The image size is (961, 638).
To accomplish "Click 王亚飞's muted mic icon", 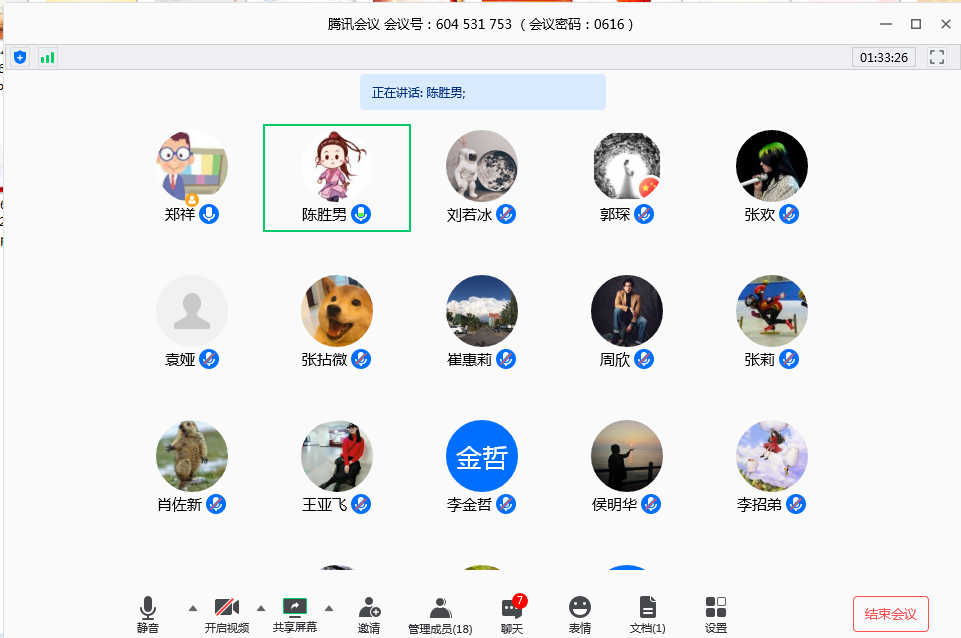I will (x=361, y=504).
